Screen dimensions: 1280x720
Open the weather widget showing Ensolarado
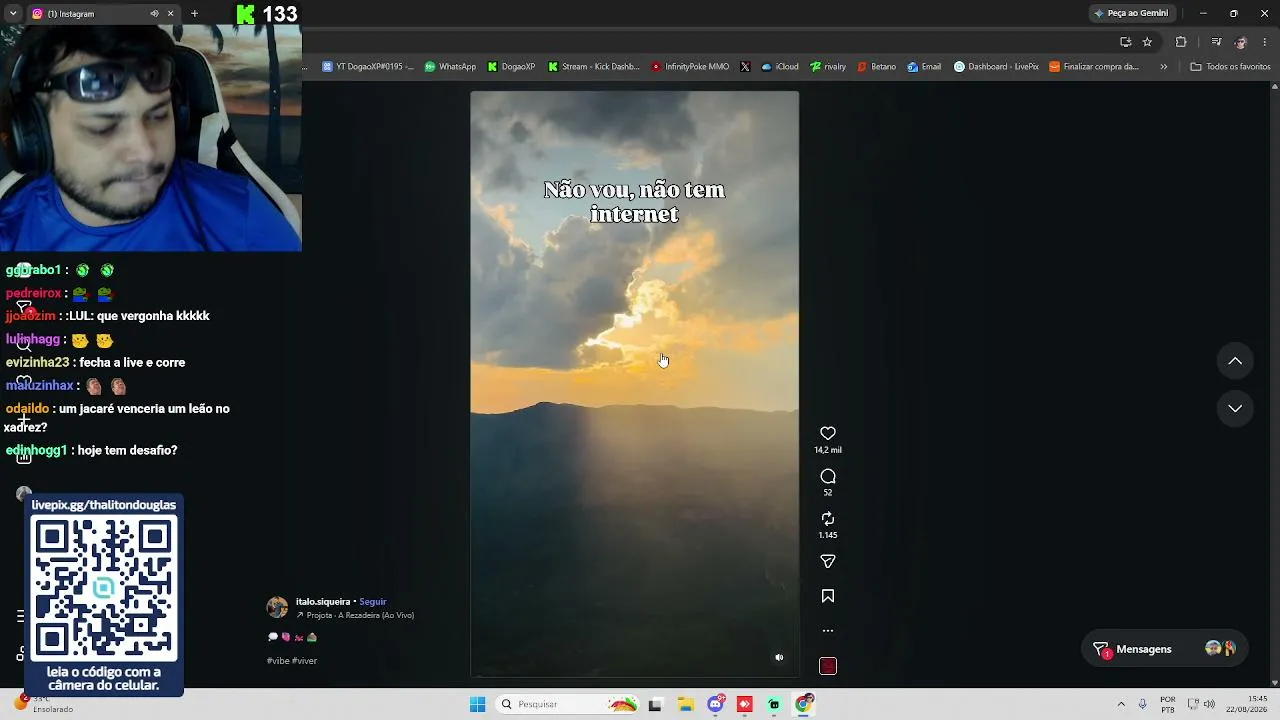pyautogui.click(x=45, y=704)
